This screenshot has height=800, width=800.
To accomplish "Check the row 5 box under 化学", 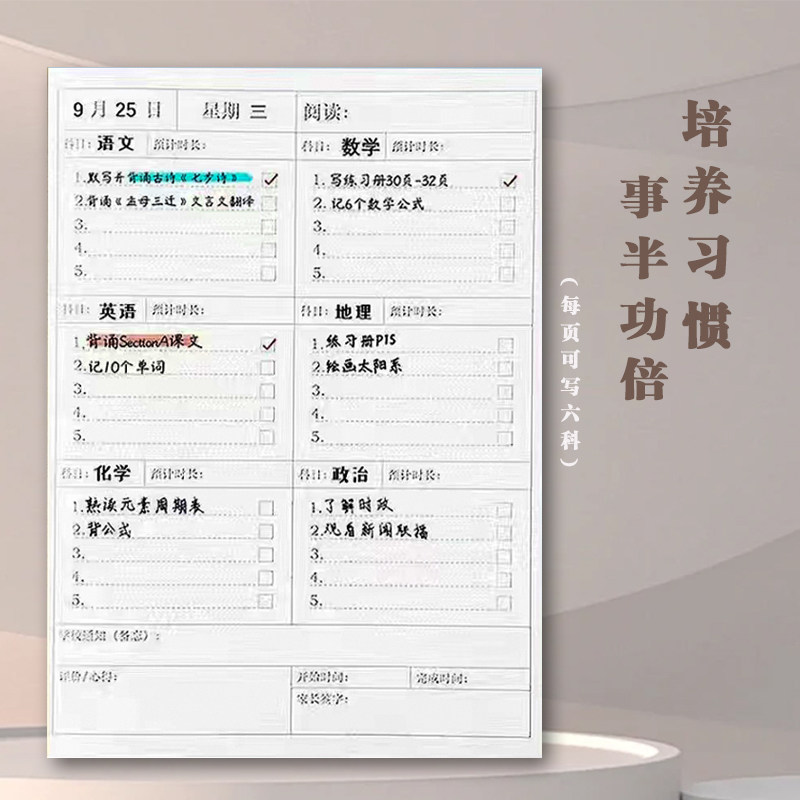I will tap(265, 601).
